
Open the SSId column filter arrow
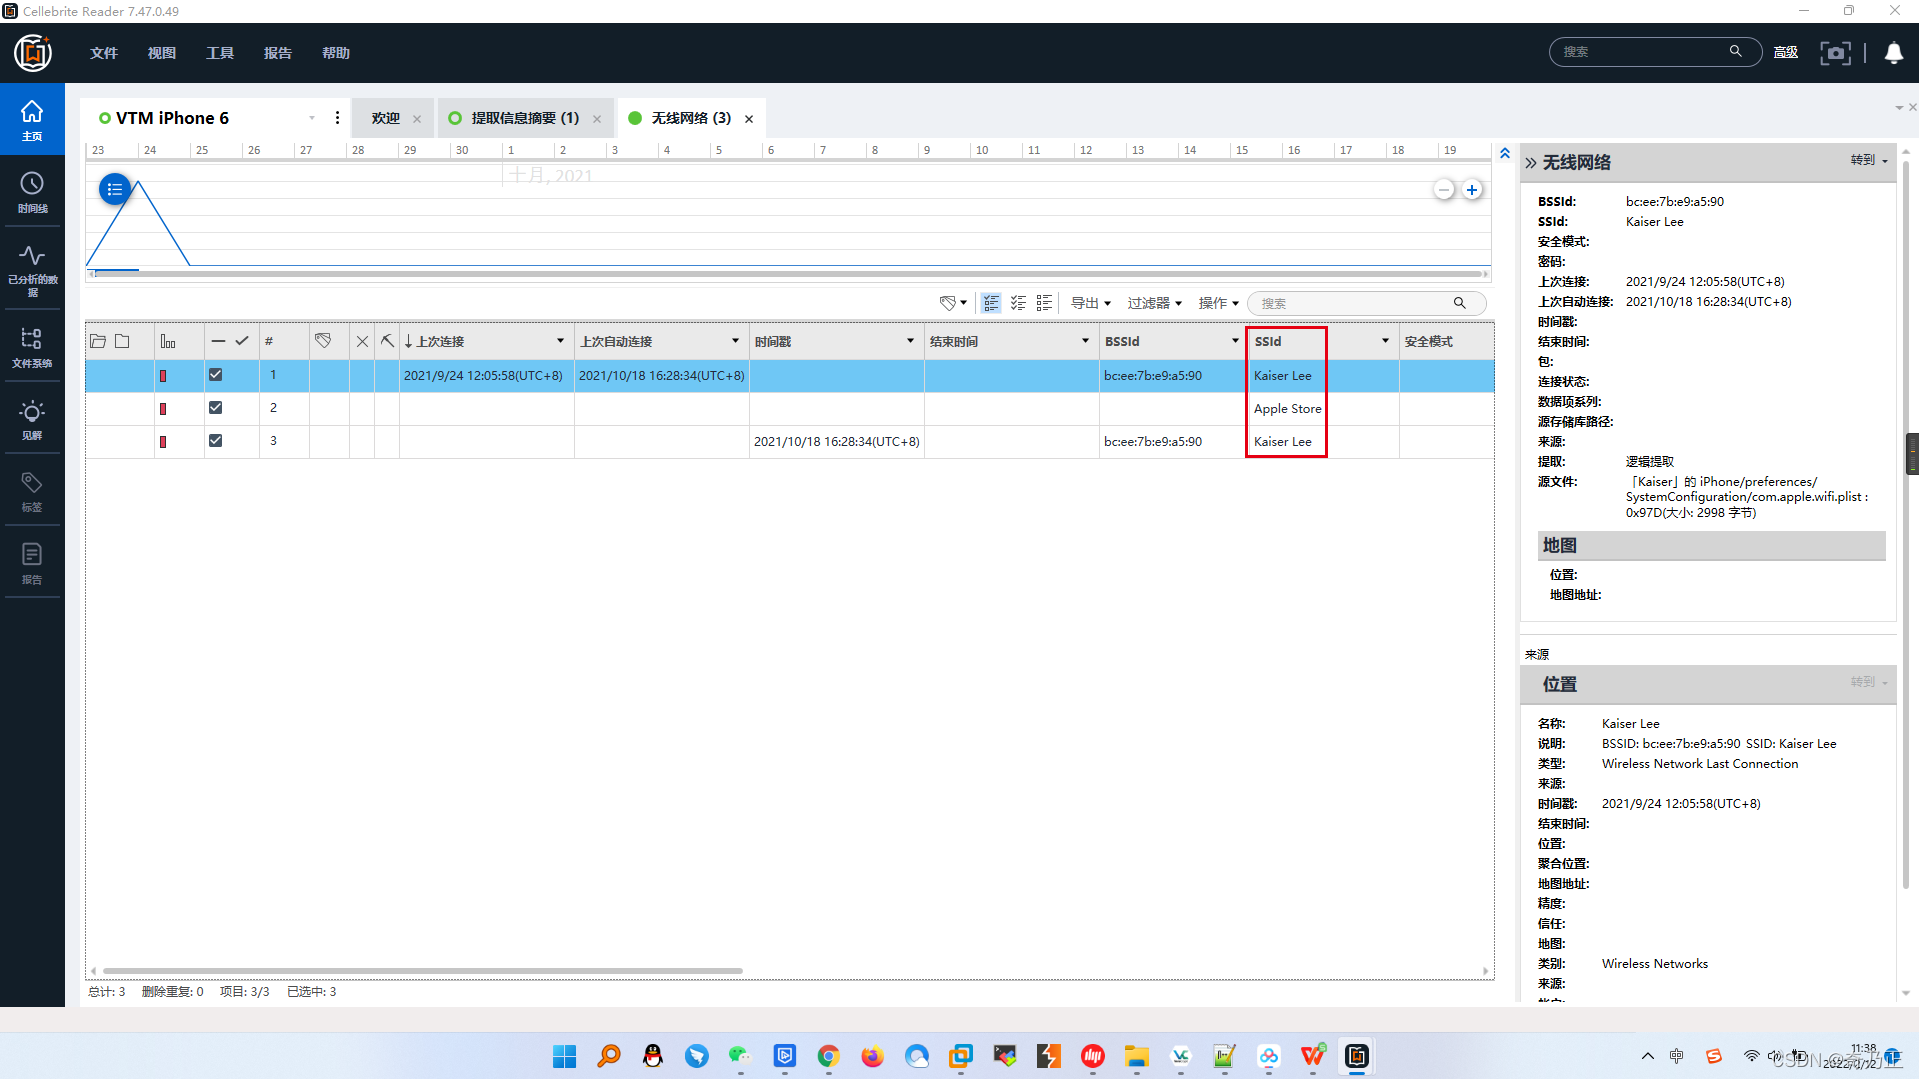coord(1385,341)
